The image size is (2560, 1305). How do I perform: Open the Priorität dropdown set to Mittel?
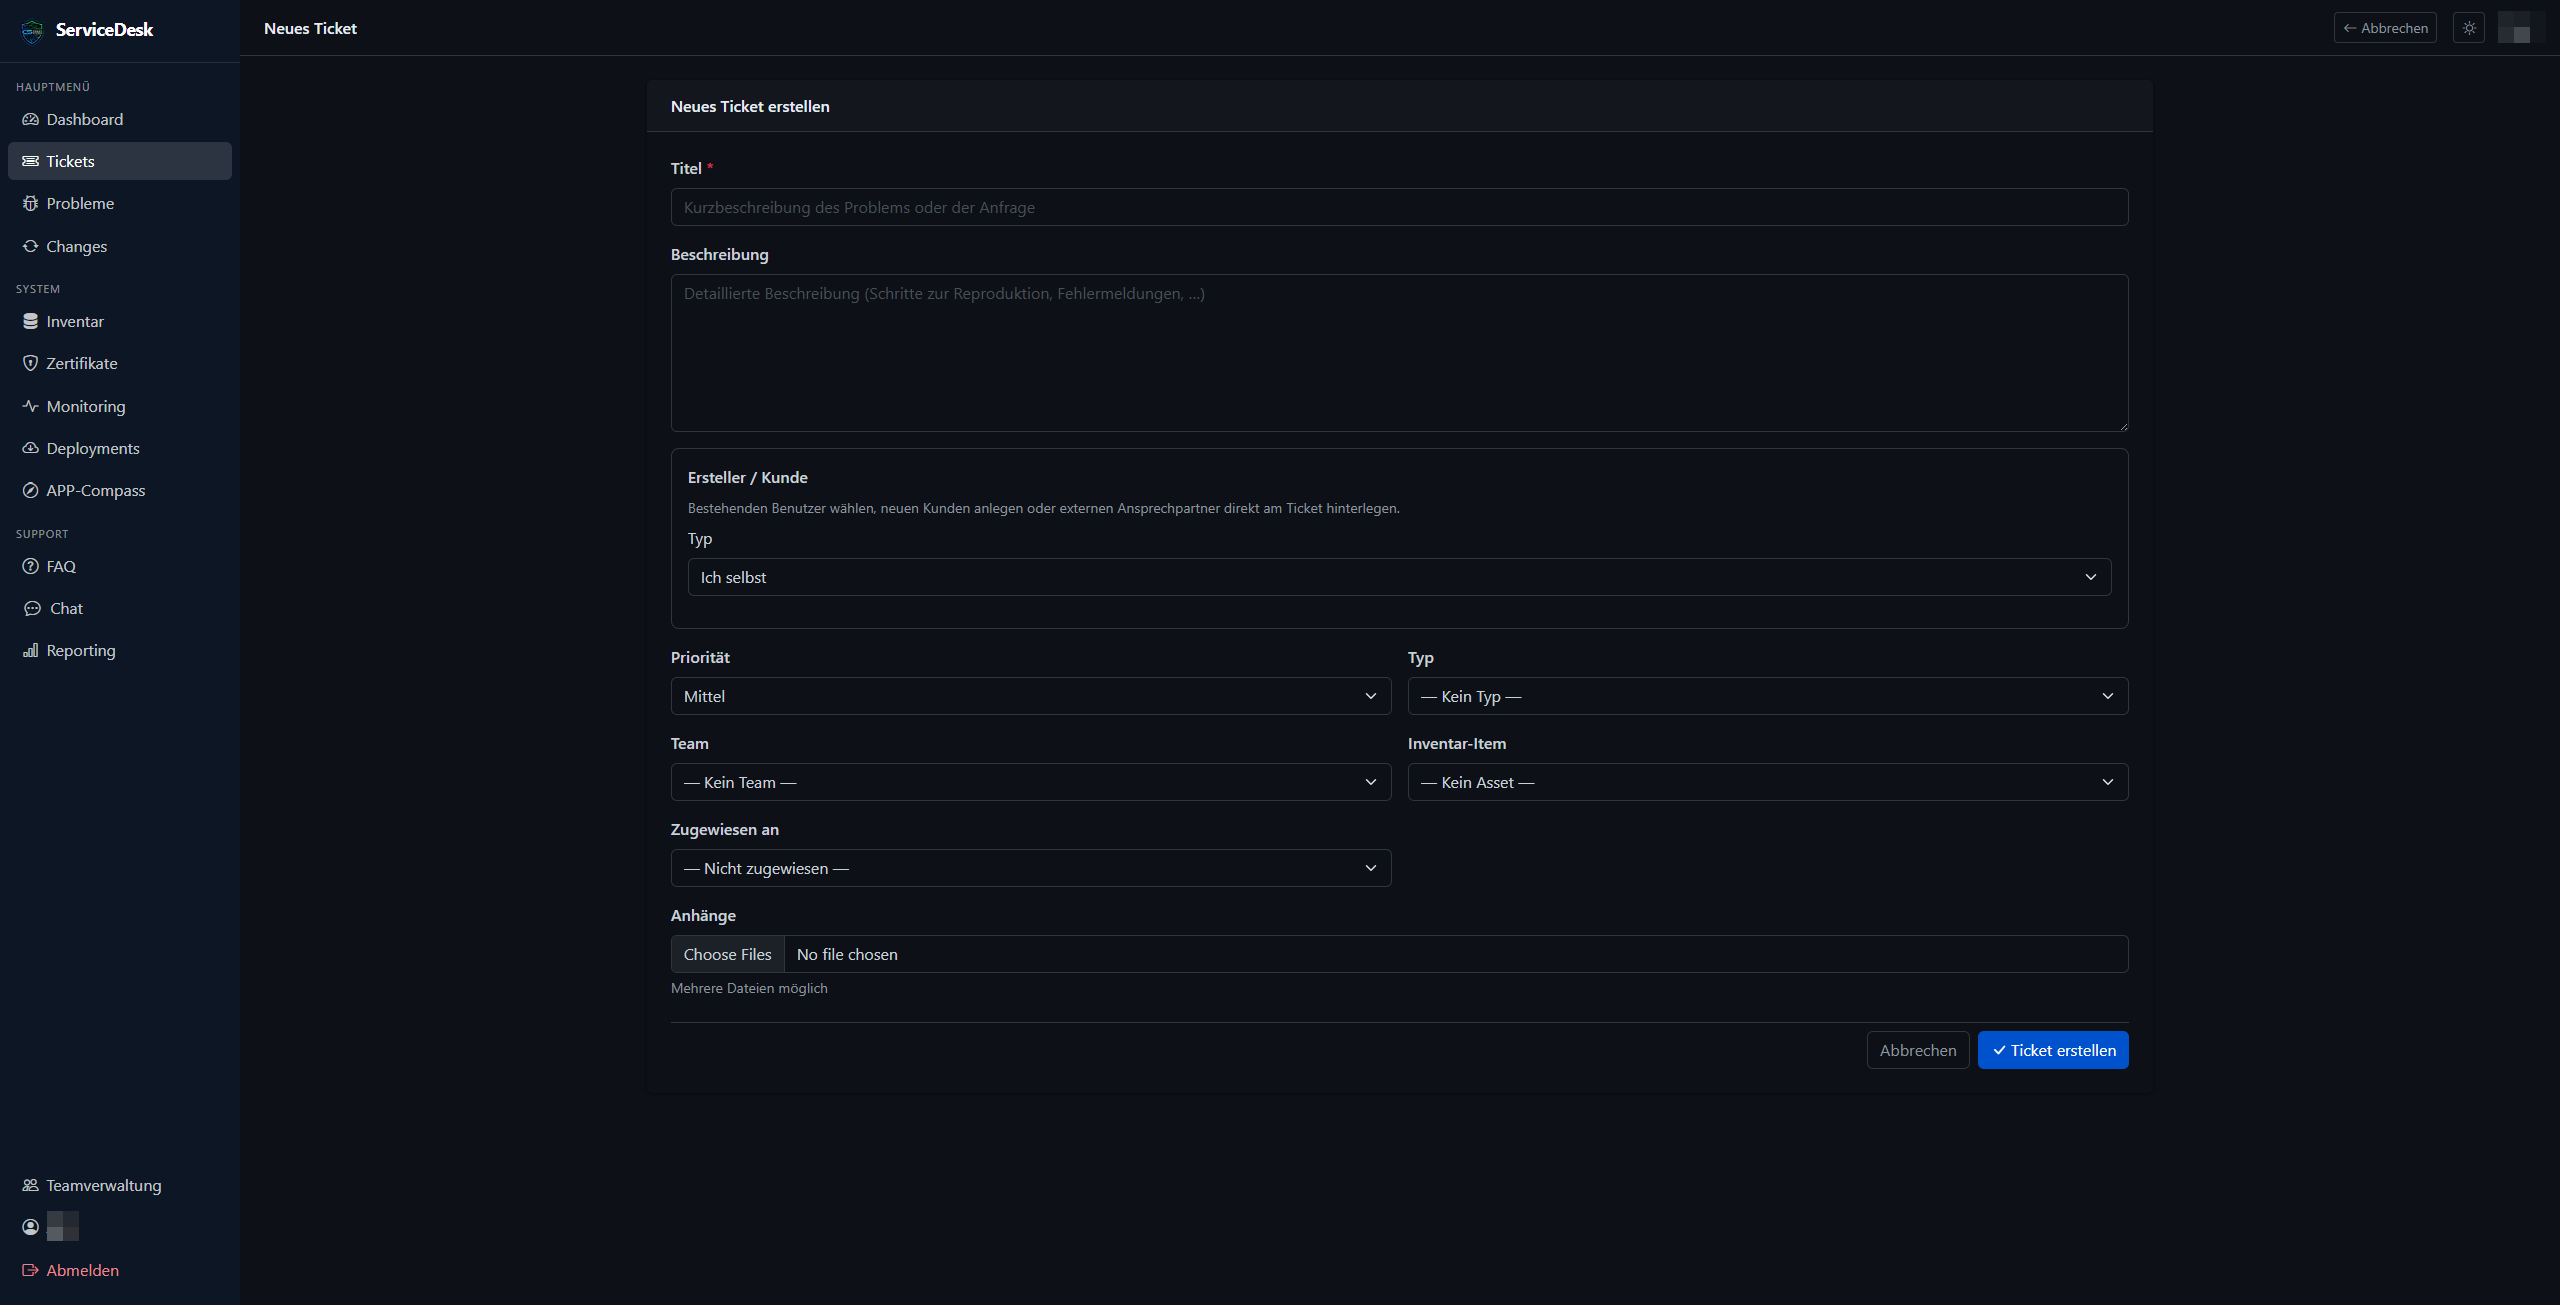pyautogui.click(x=1031, y=696)
